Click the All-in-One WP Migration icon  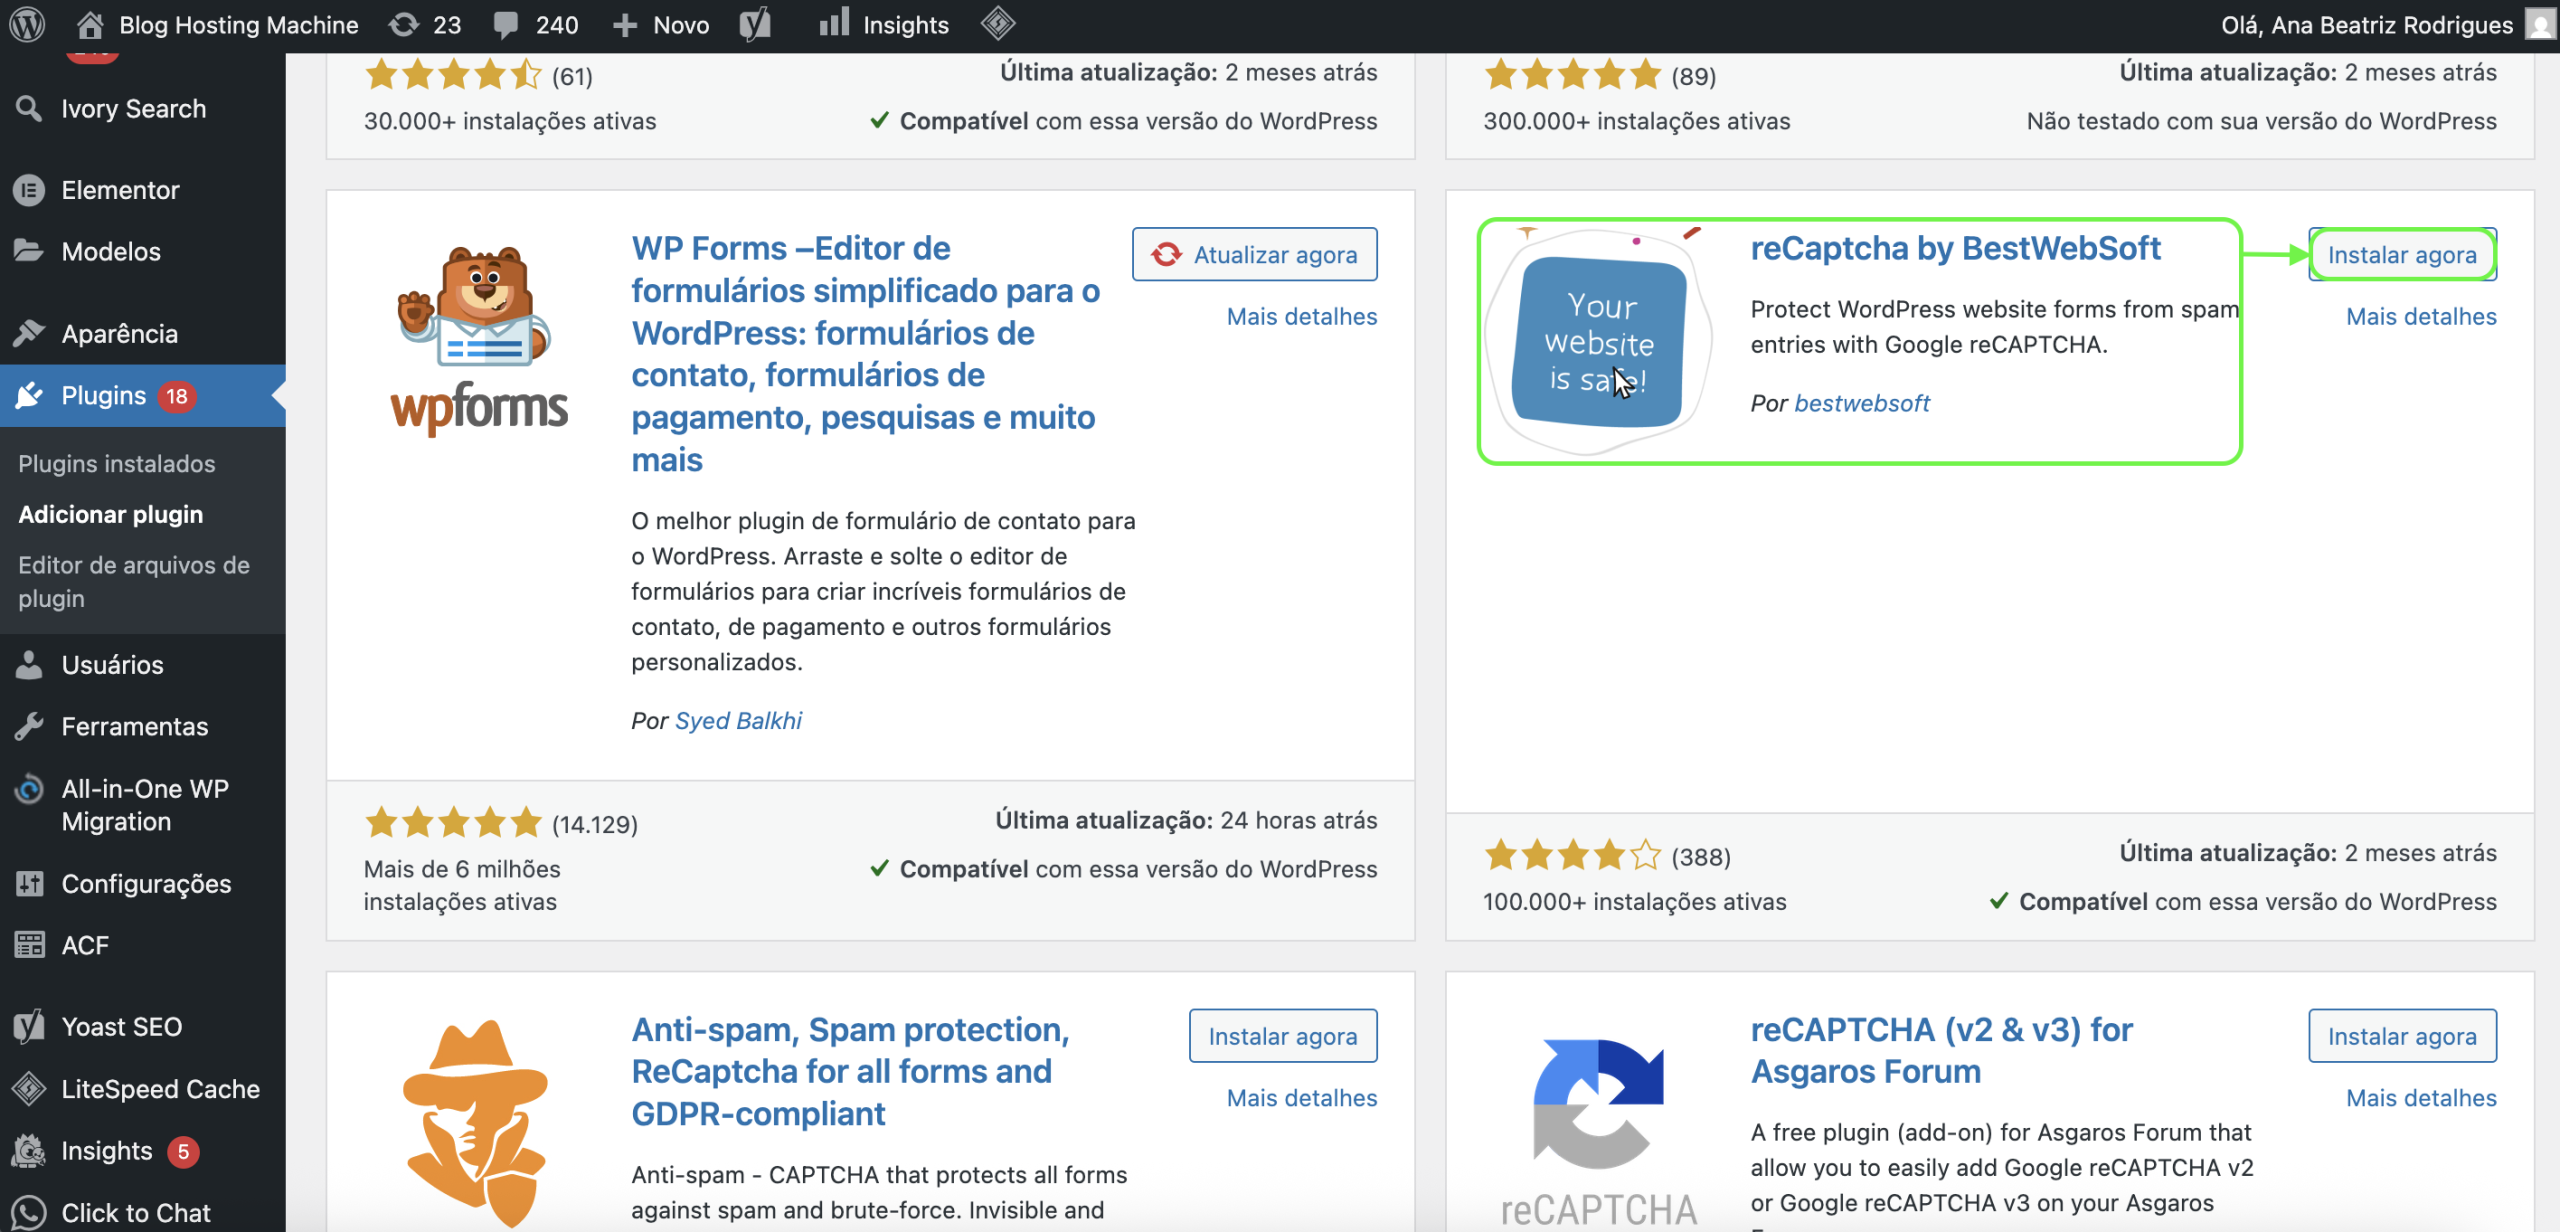pos(29,789)
